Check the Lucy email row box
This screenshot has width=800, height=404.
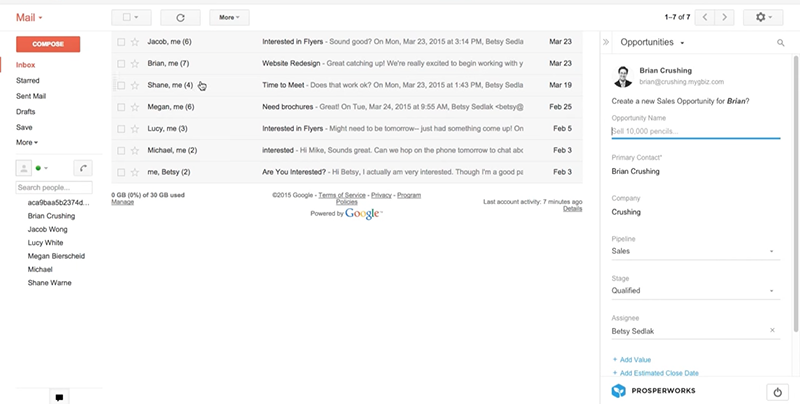coord(121,129)
